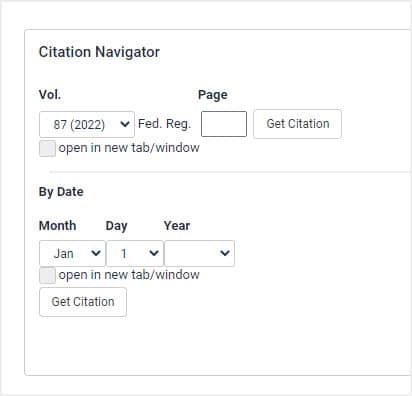Screen dimensions: 412x396
Task: Click "open in new tab/window" text below volume
Action: (x=129, y=148)
